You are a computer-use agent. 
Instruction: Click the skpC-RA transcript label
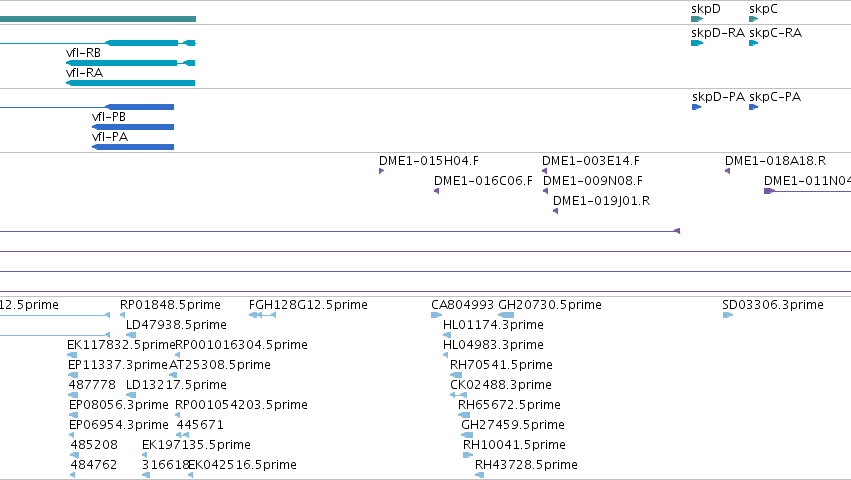776,33
